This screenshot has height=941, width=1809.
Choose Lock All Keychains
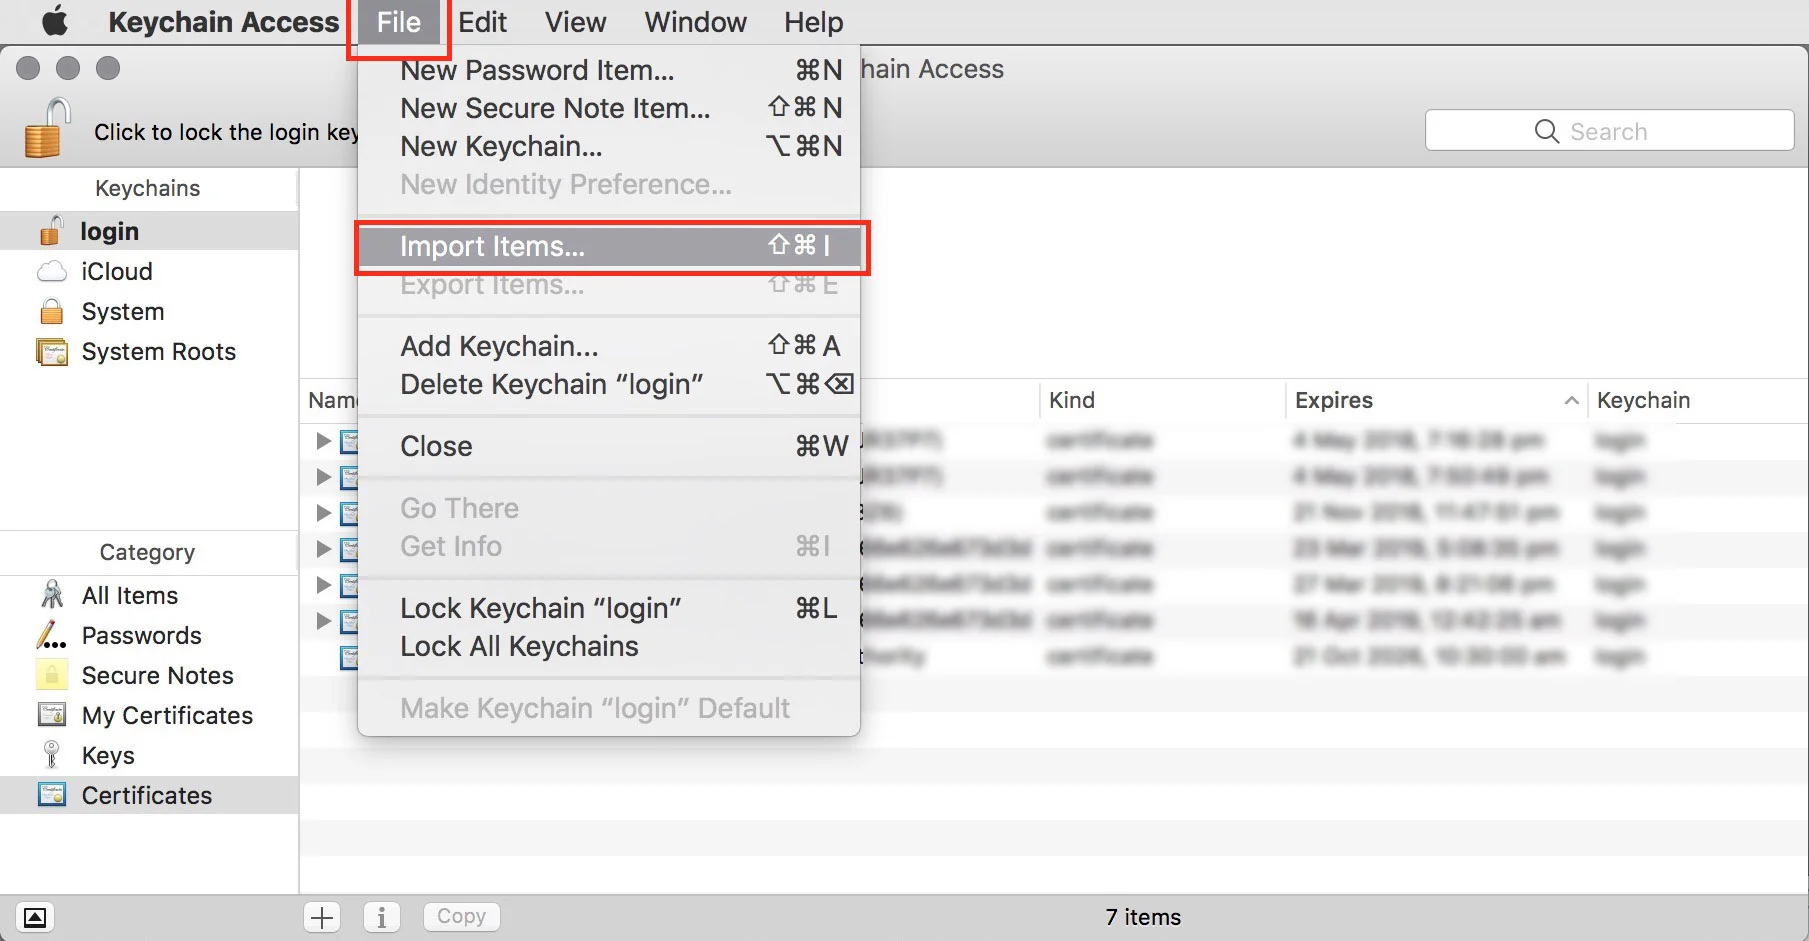point(609,646)
